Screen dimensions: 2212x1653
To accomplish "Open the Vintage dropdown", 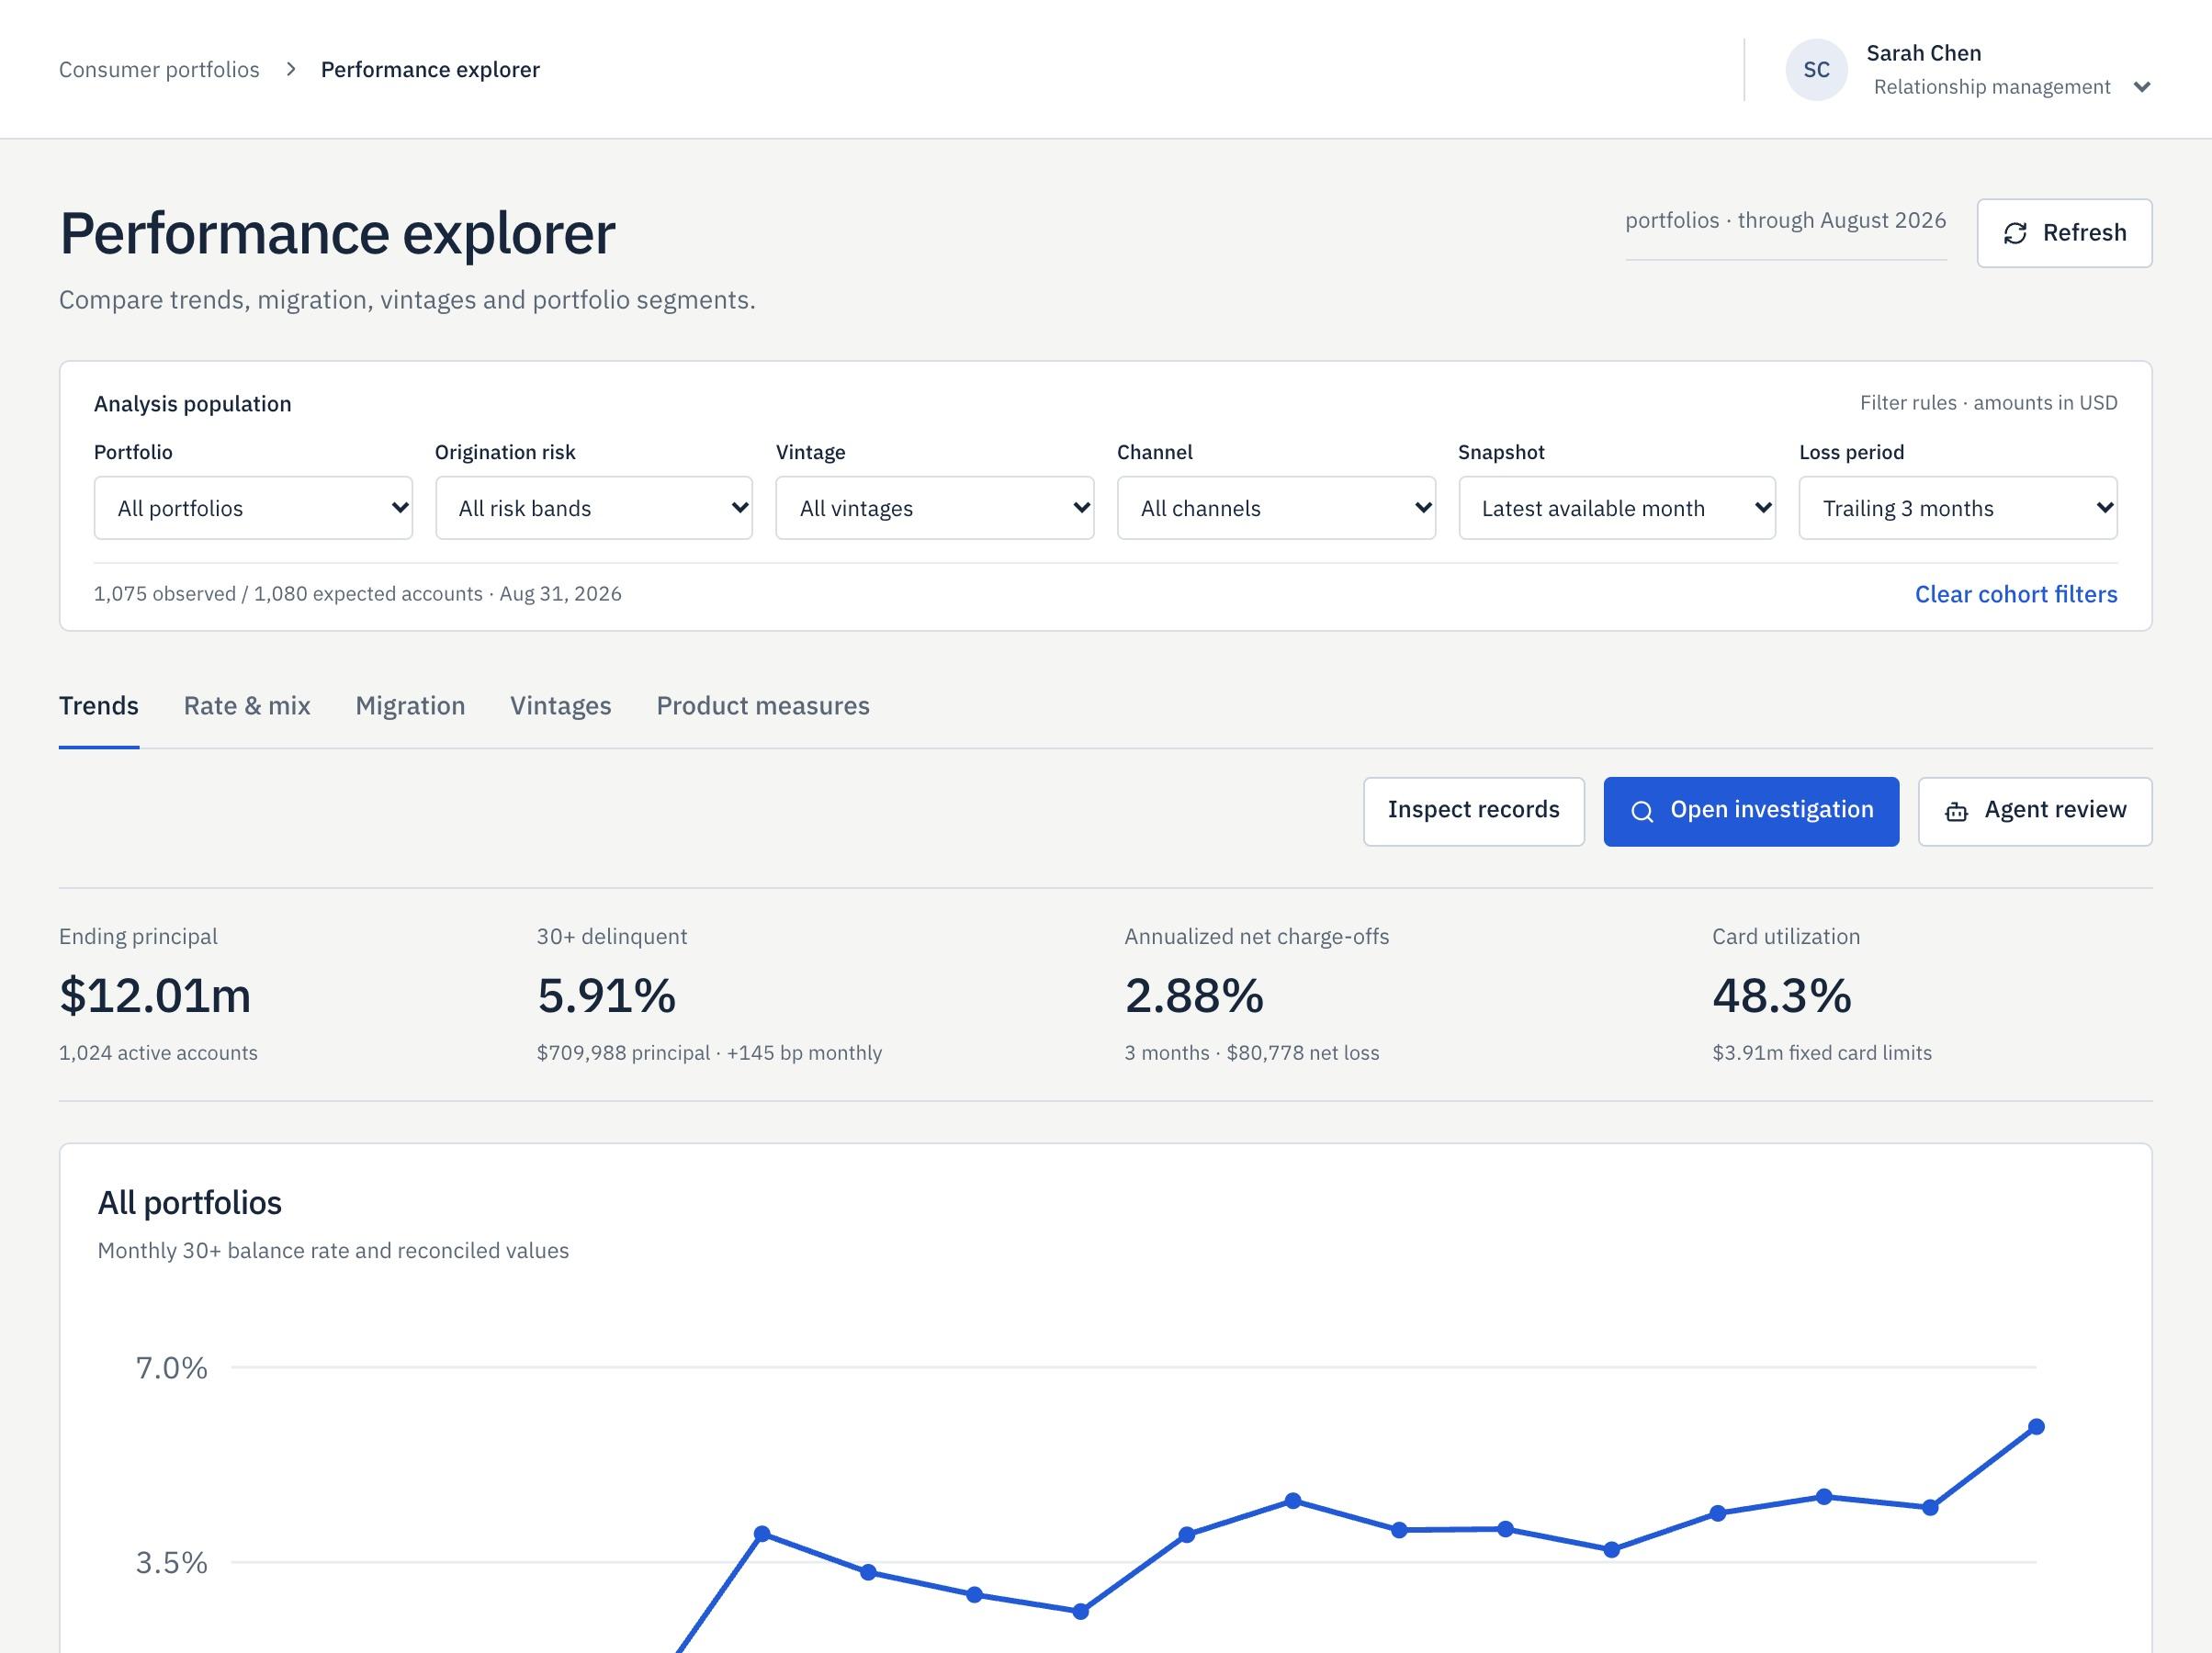I will (935, 508).
